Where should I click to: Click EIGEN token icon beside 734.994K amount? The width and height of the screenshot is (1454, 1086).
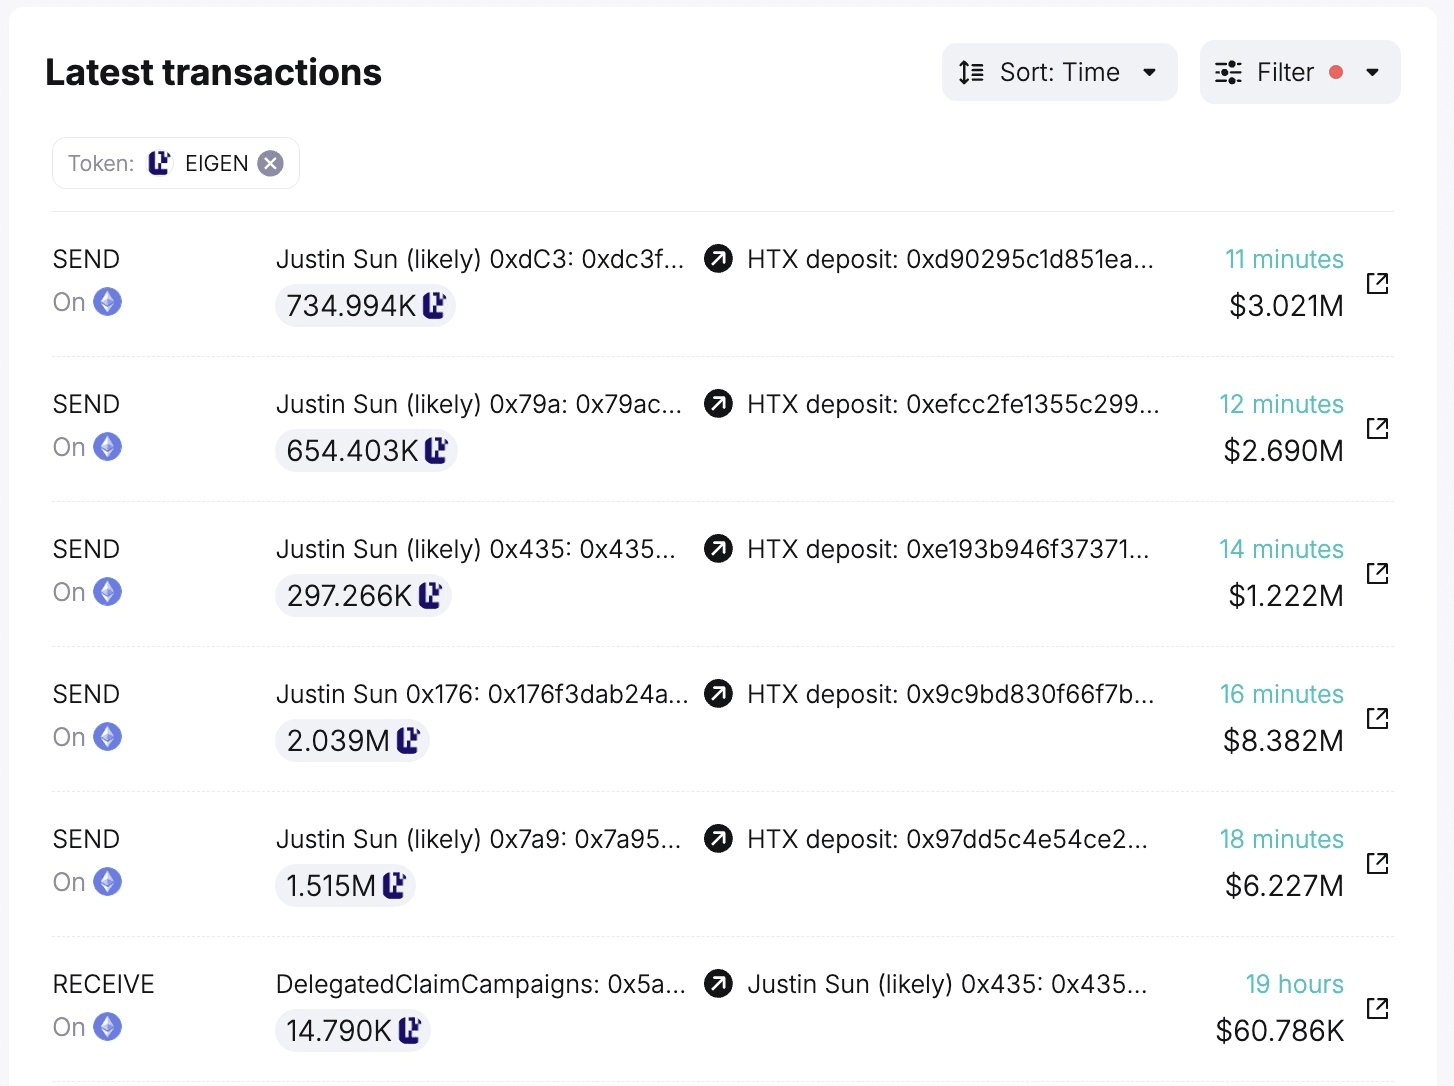434,306
